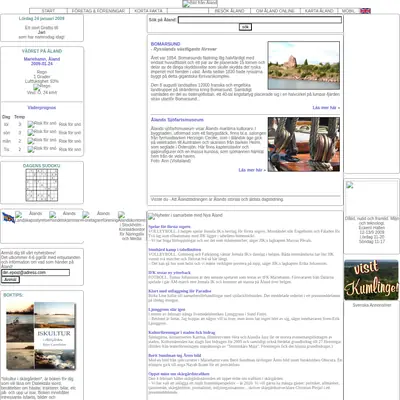Viewport: 400px width, 400px height.
Task: Switch to English via the UK flag icon
Action: pos(365,11)
